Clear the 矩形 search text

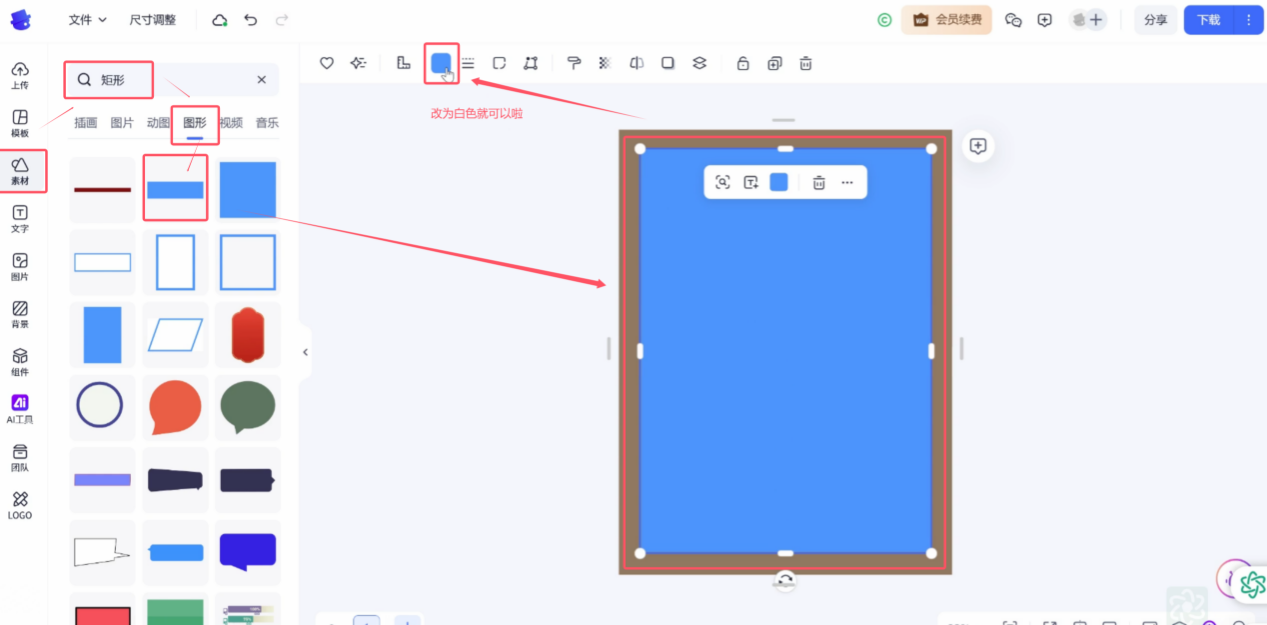pos(262,80)
